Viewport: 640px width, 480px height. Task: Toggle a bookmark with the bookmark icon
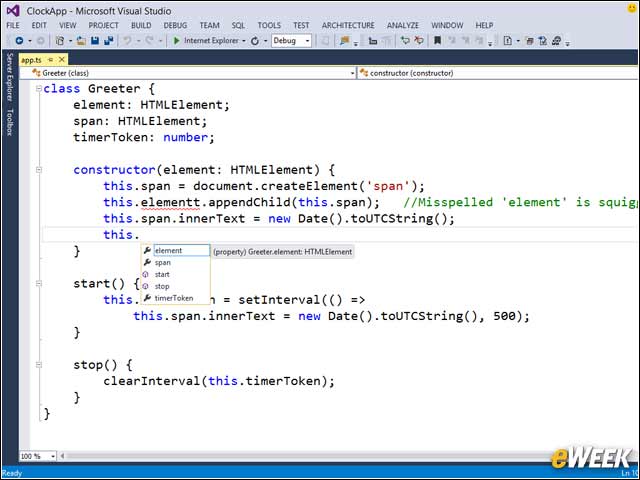[438, 41]
